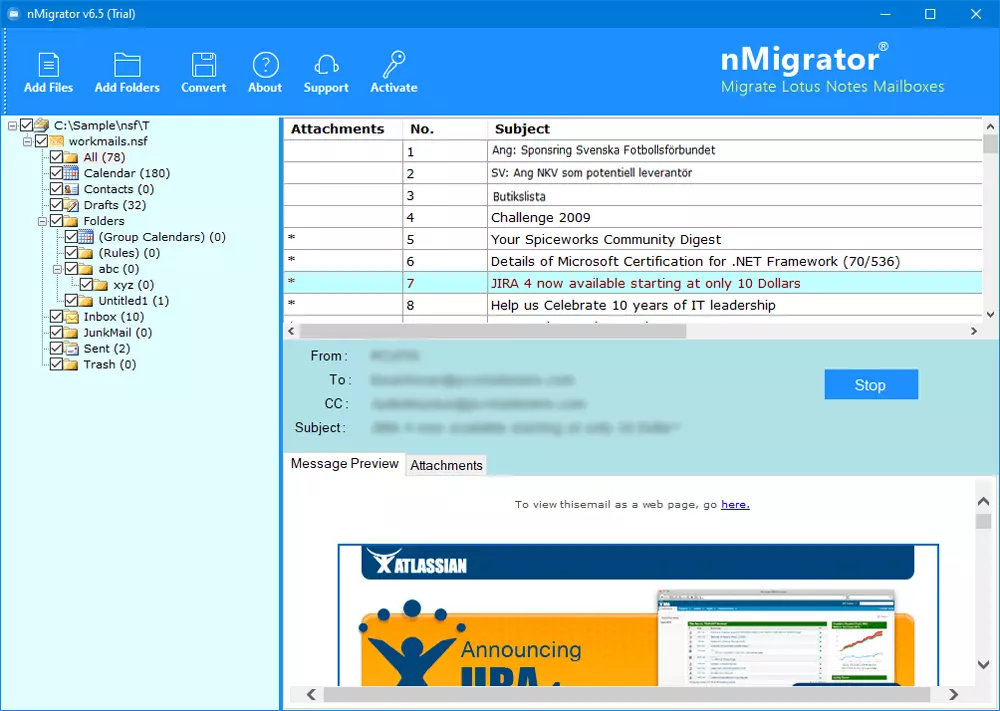Uncheck the Calendar (180) checkbox
The height and width of the screenshot is (711, 1000).
coord(56,173)
